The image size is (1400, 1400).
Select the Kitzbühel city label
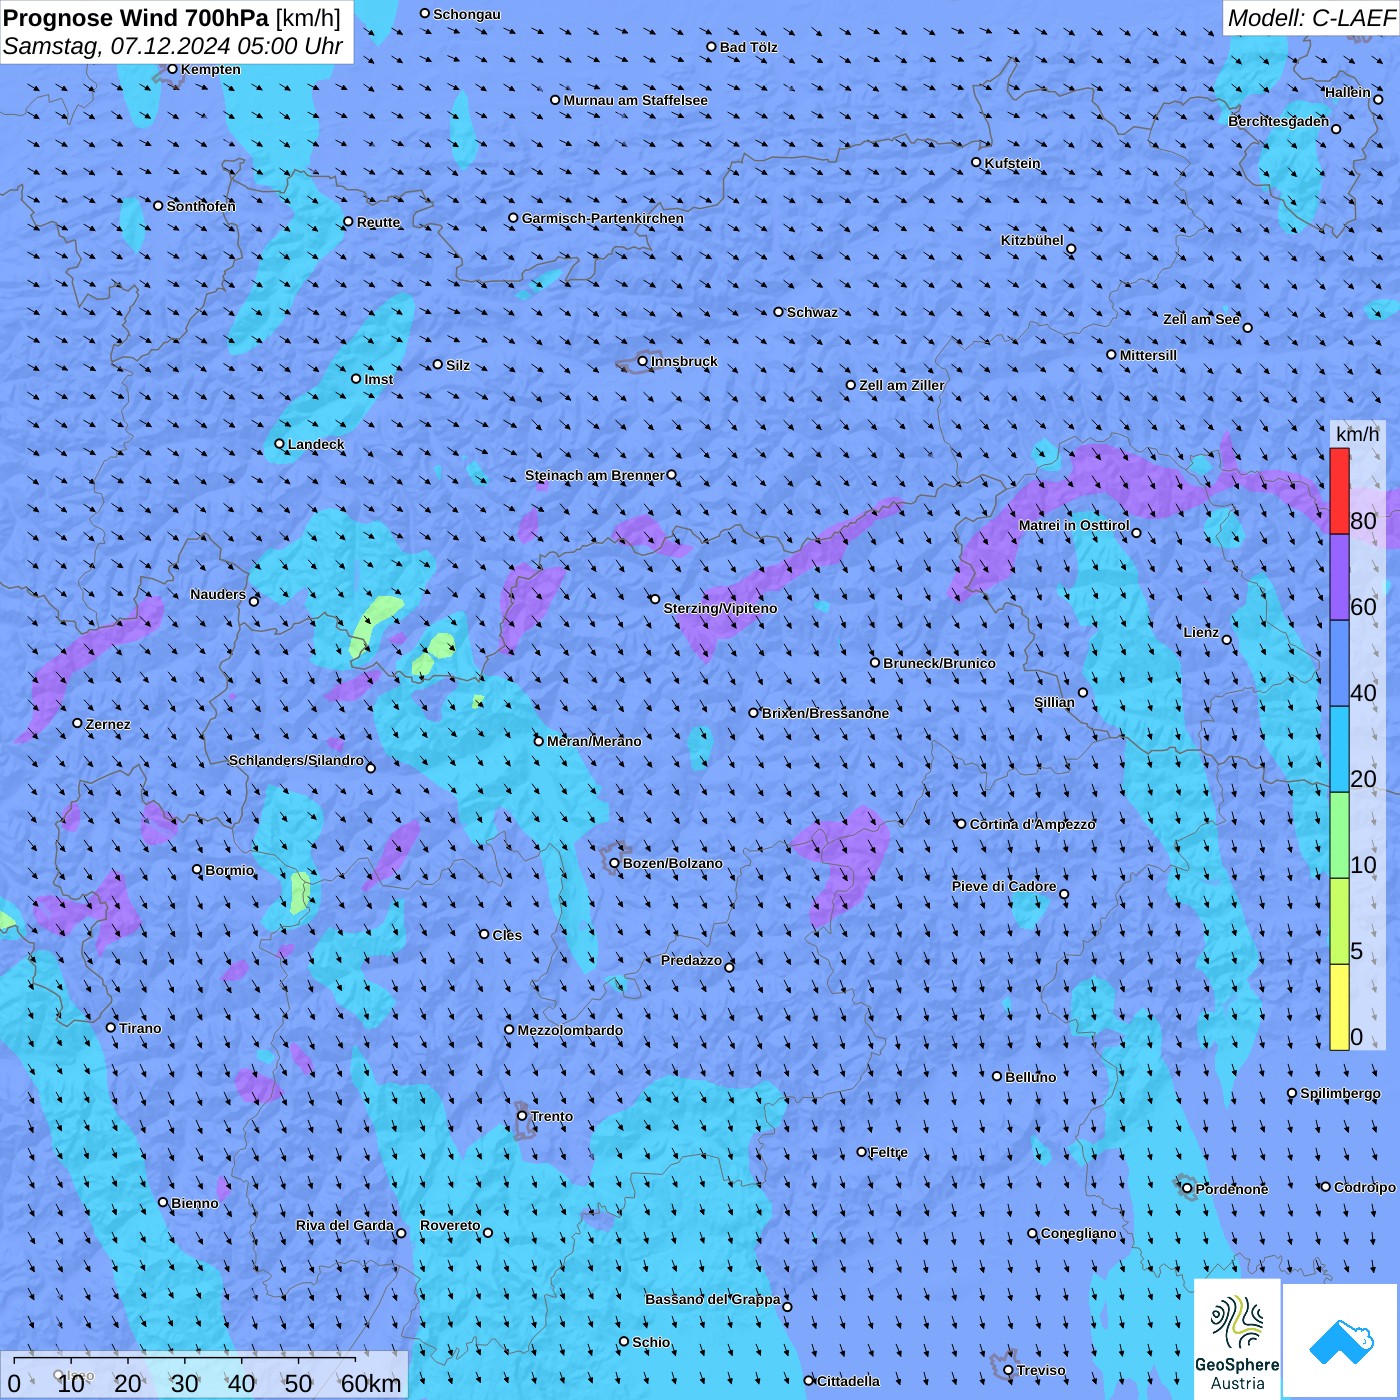[1032, 240]
